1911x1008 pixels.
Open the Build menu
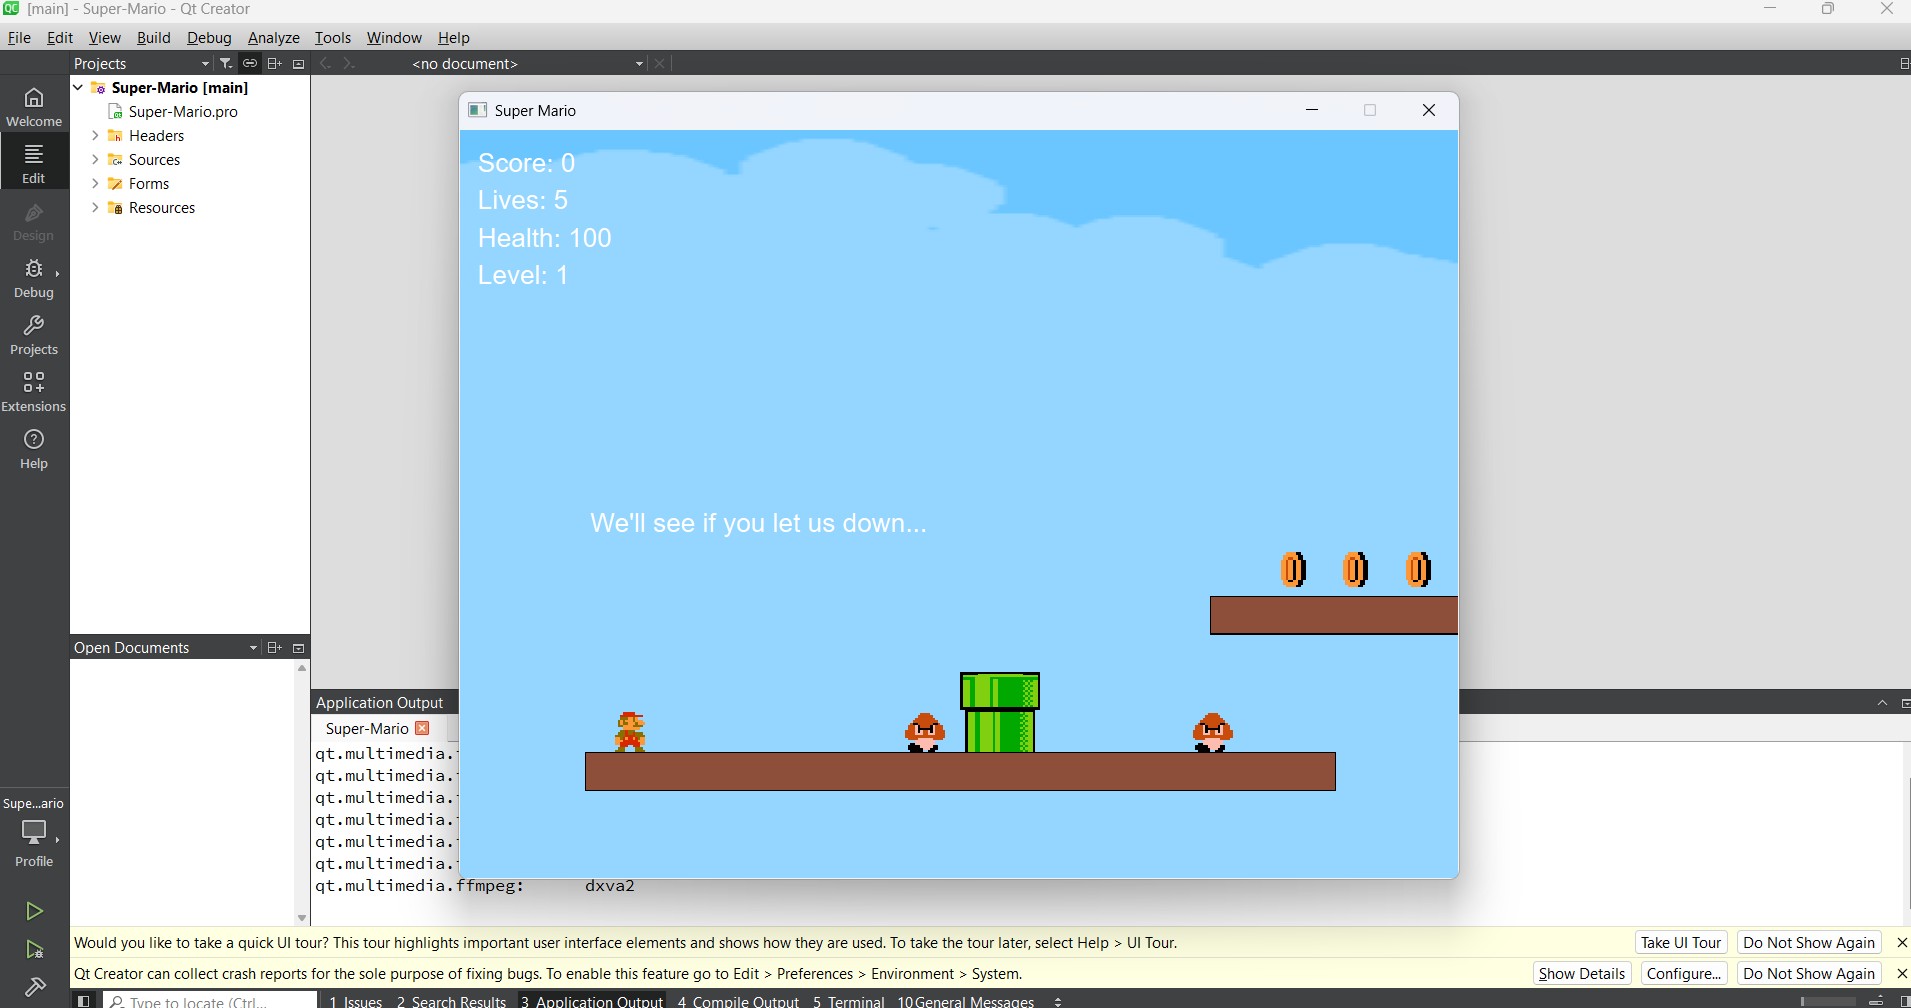pos(153,37)
